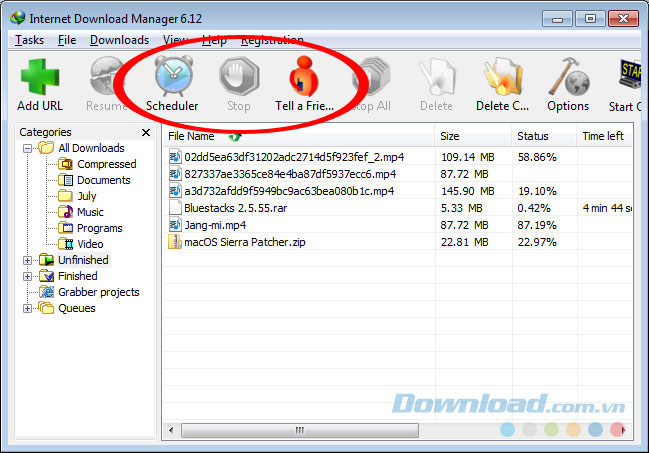Select the 02dd5ea63df31202adc2714d5f923fef_2.mp4 file
This screenshot has height=453, width=649.
click(294, 157)
